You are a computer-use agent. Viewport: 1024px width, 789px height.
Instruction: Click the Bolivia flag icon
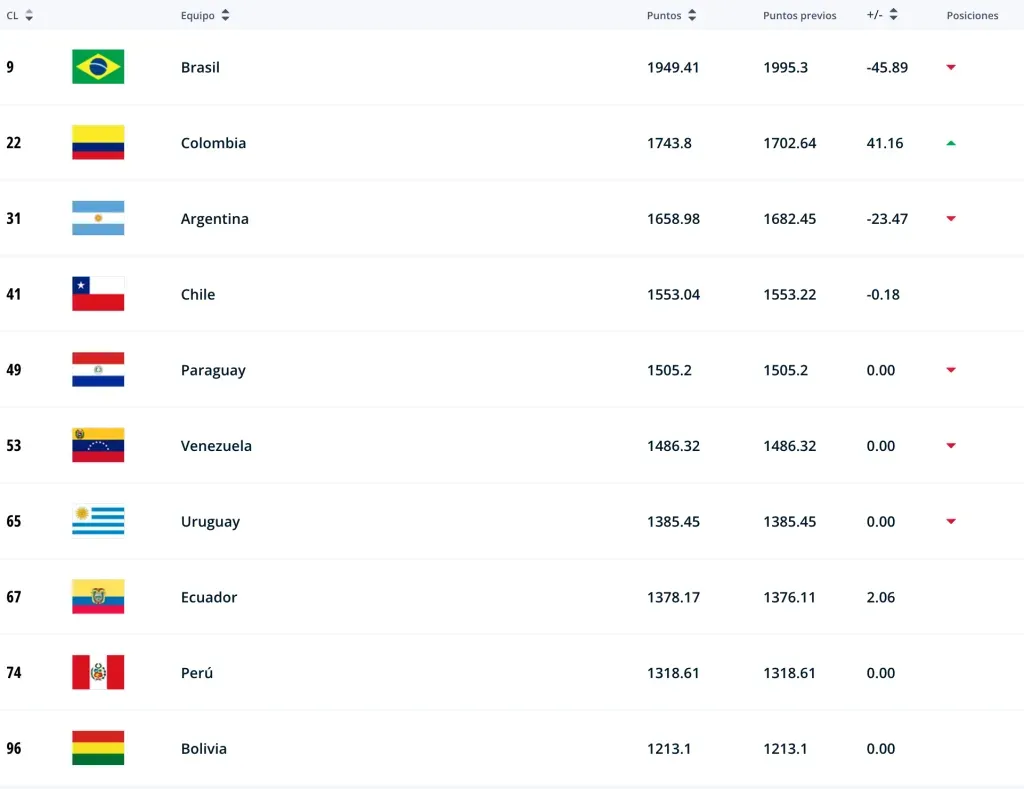coord(98,748)
